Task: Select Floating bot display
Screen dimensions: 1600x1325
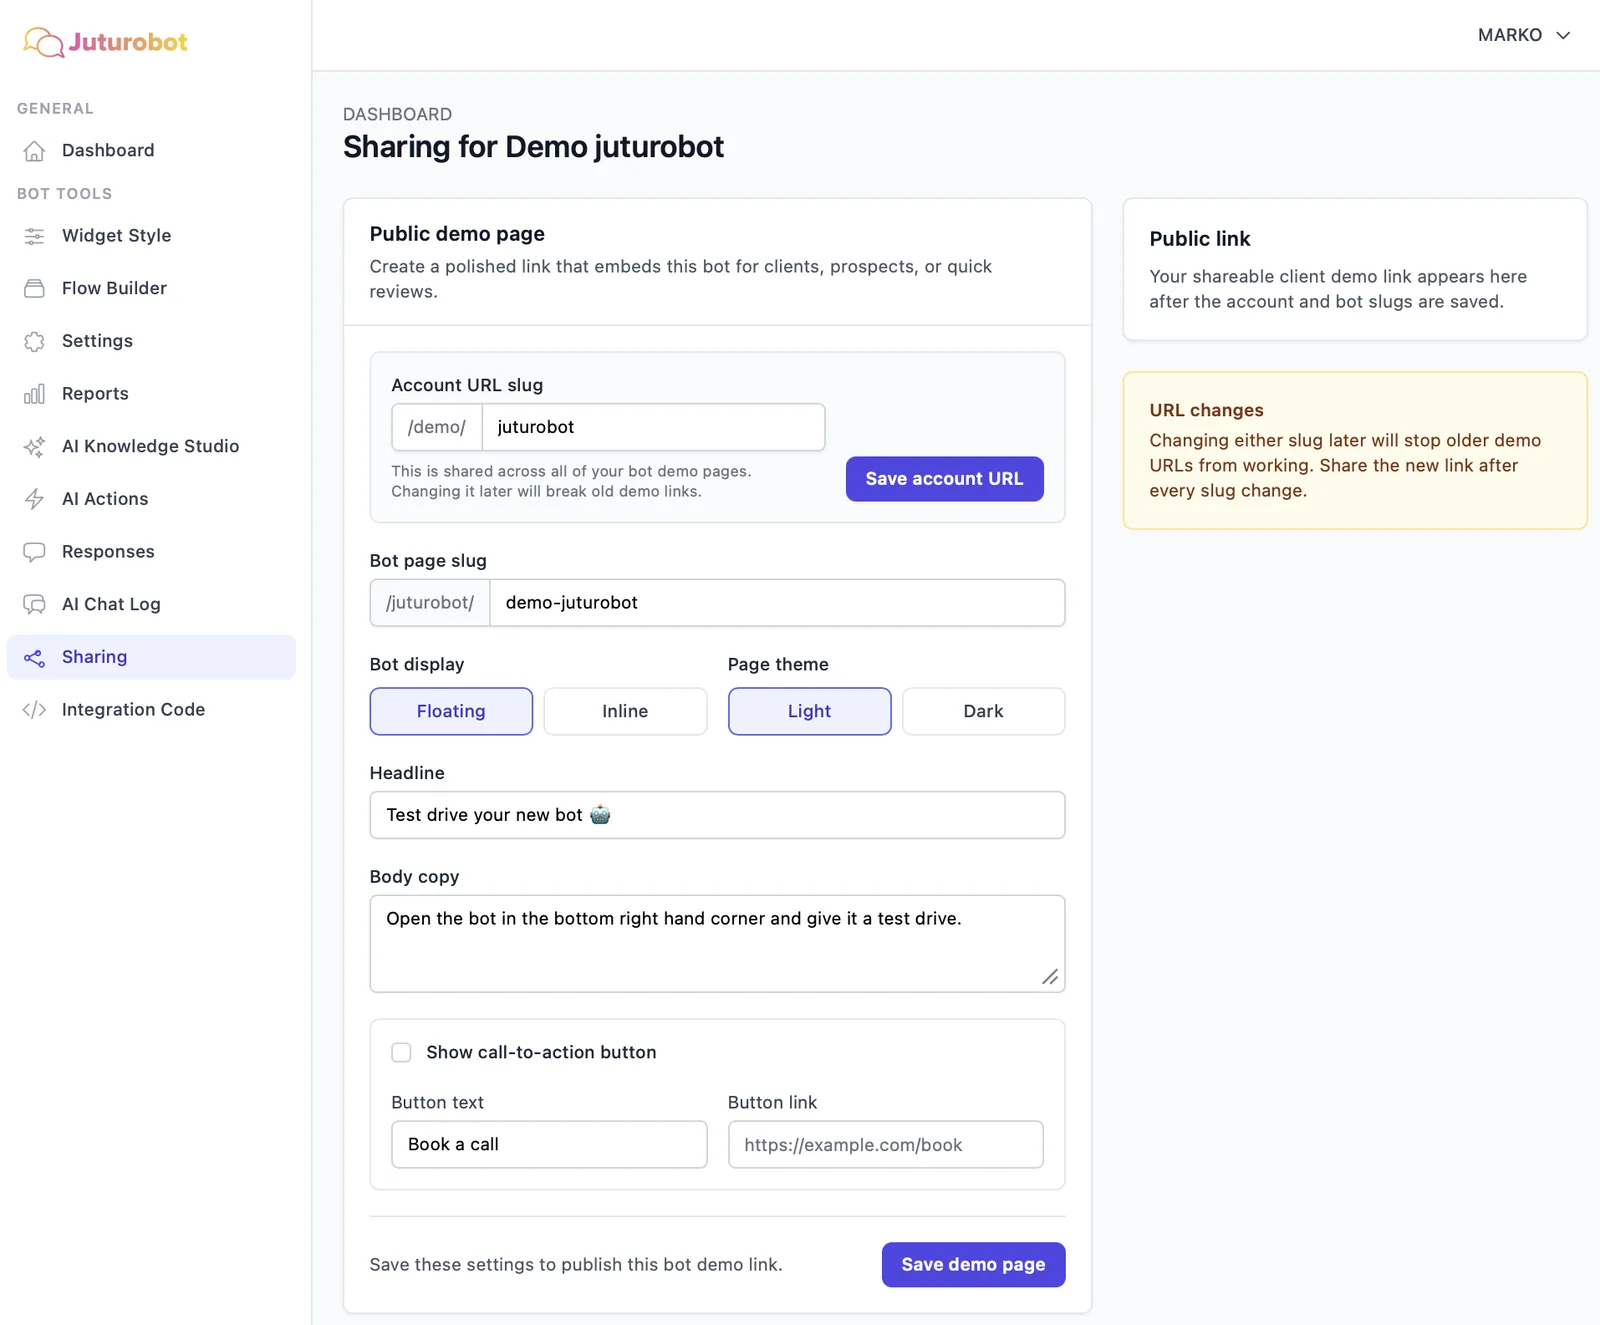Action: tap(451, 711)
